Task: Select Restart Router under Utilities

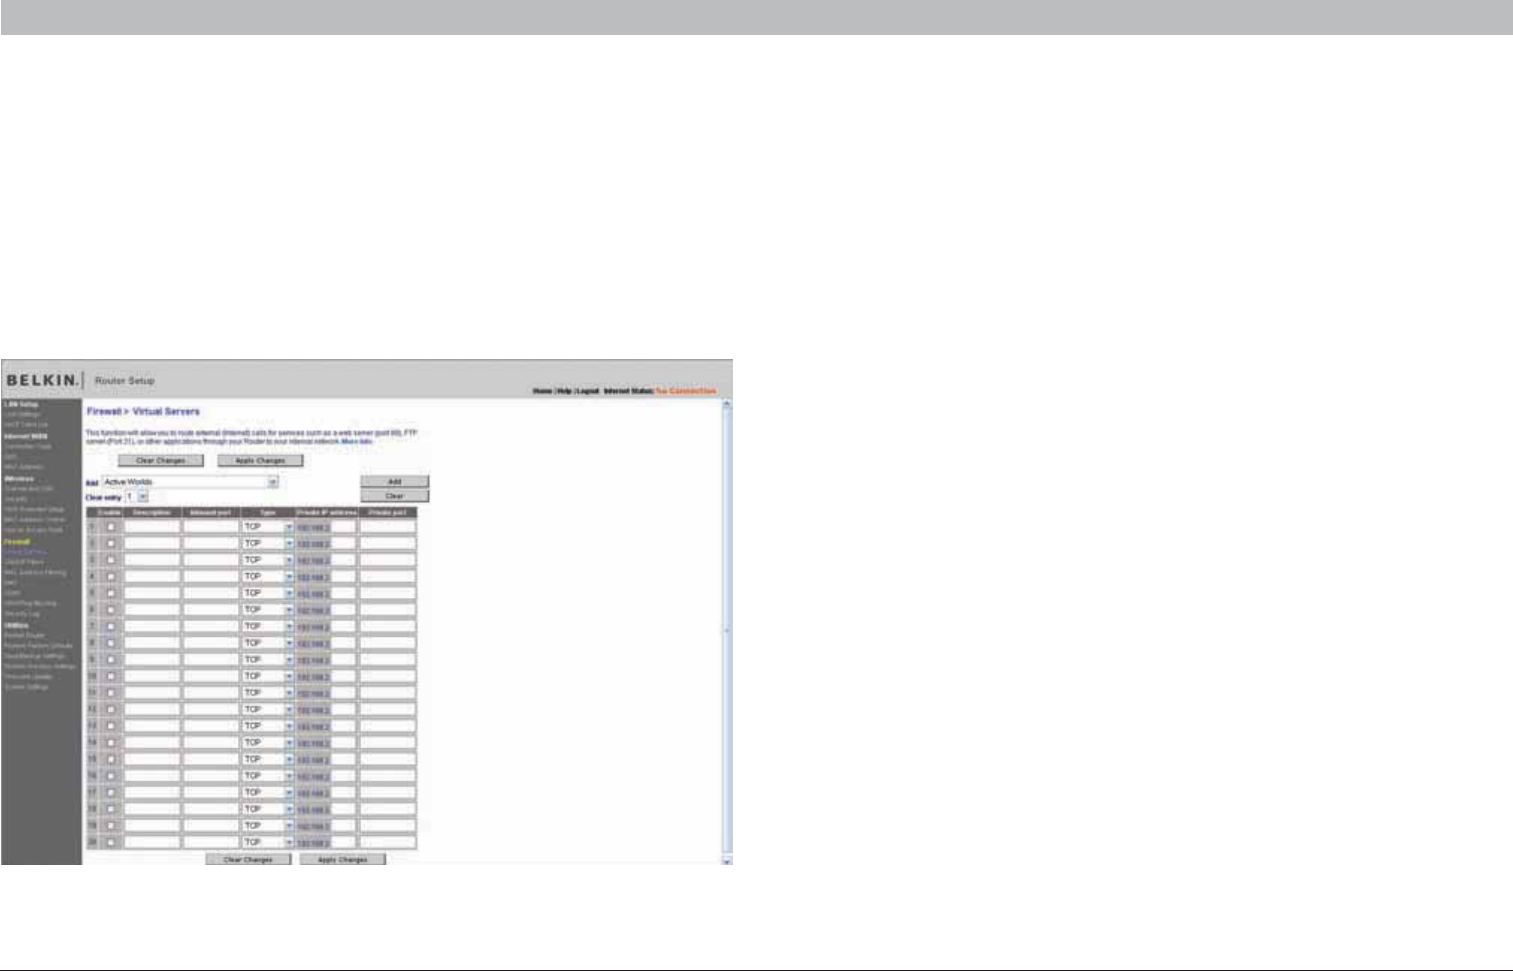Action: (x=24, y=635)
